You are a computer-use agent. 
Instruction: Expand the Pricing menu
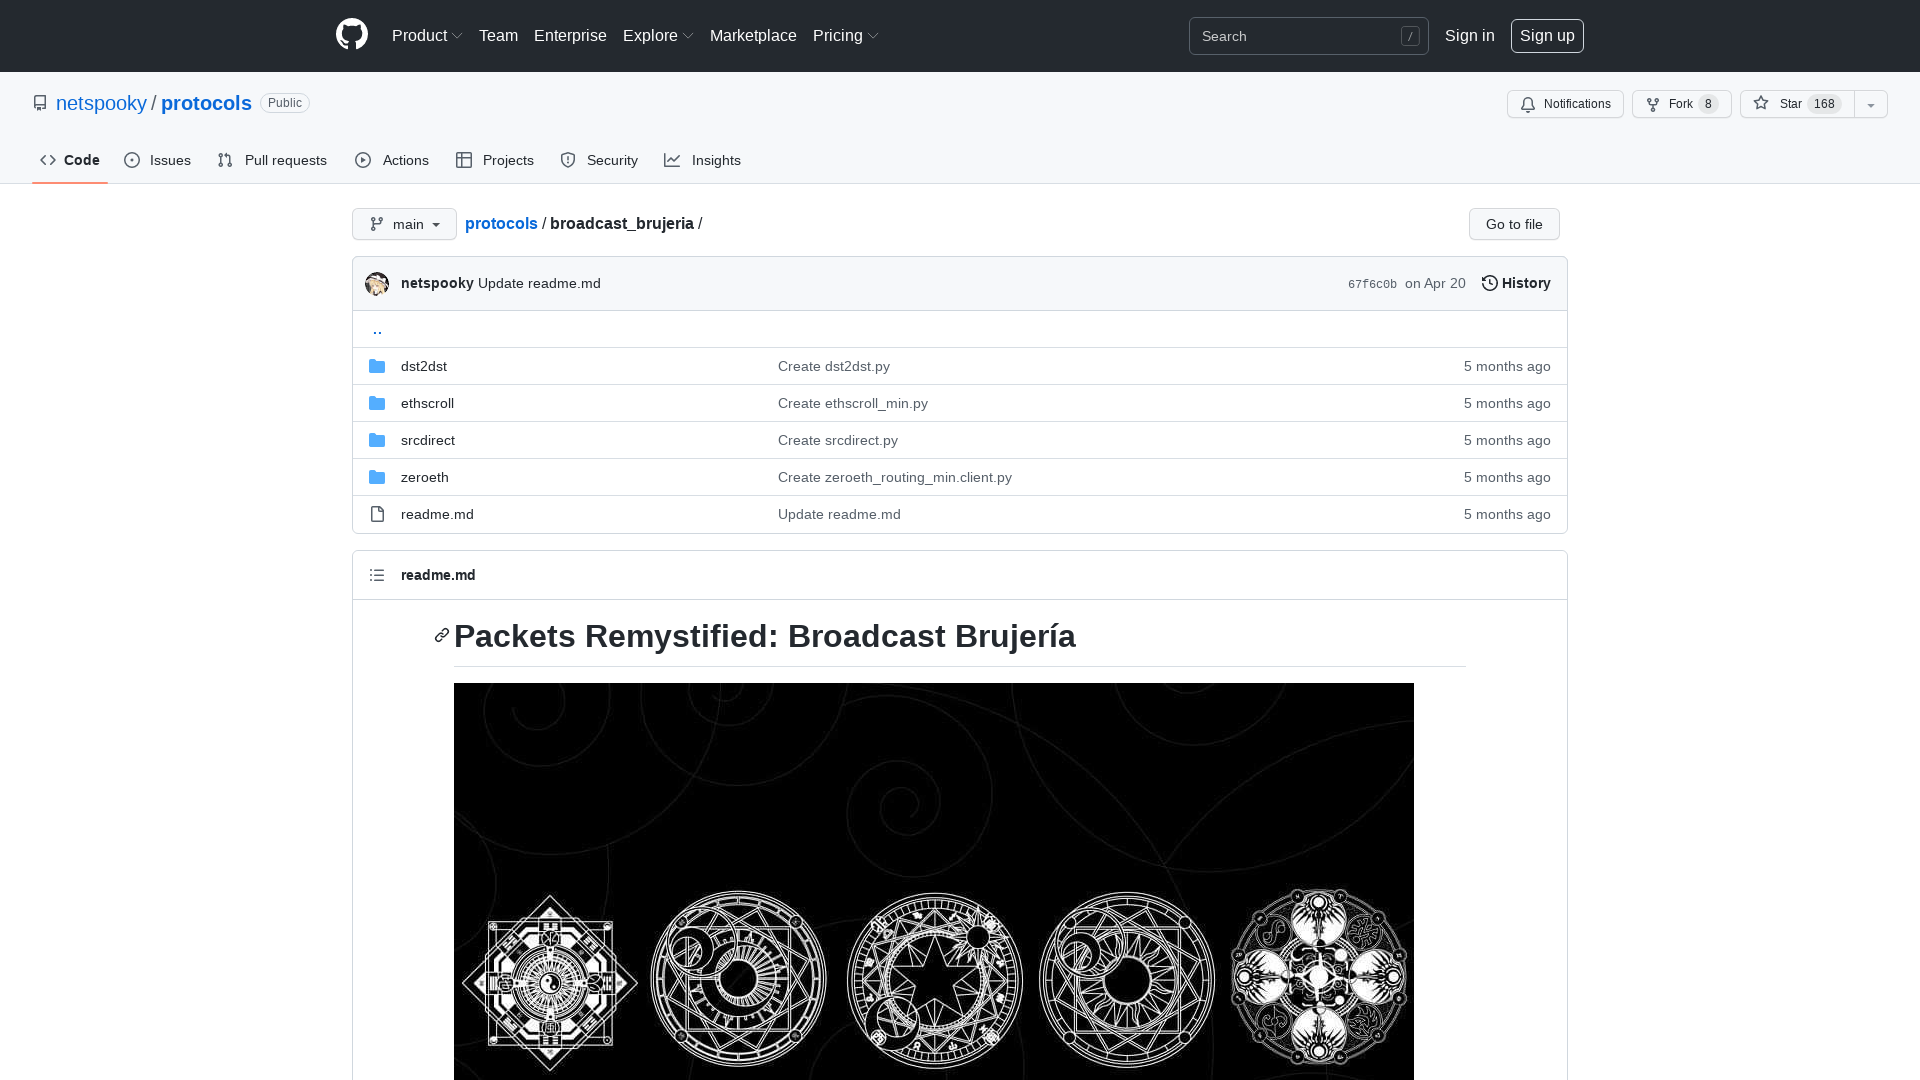(x=846, y=35)
